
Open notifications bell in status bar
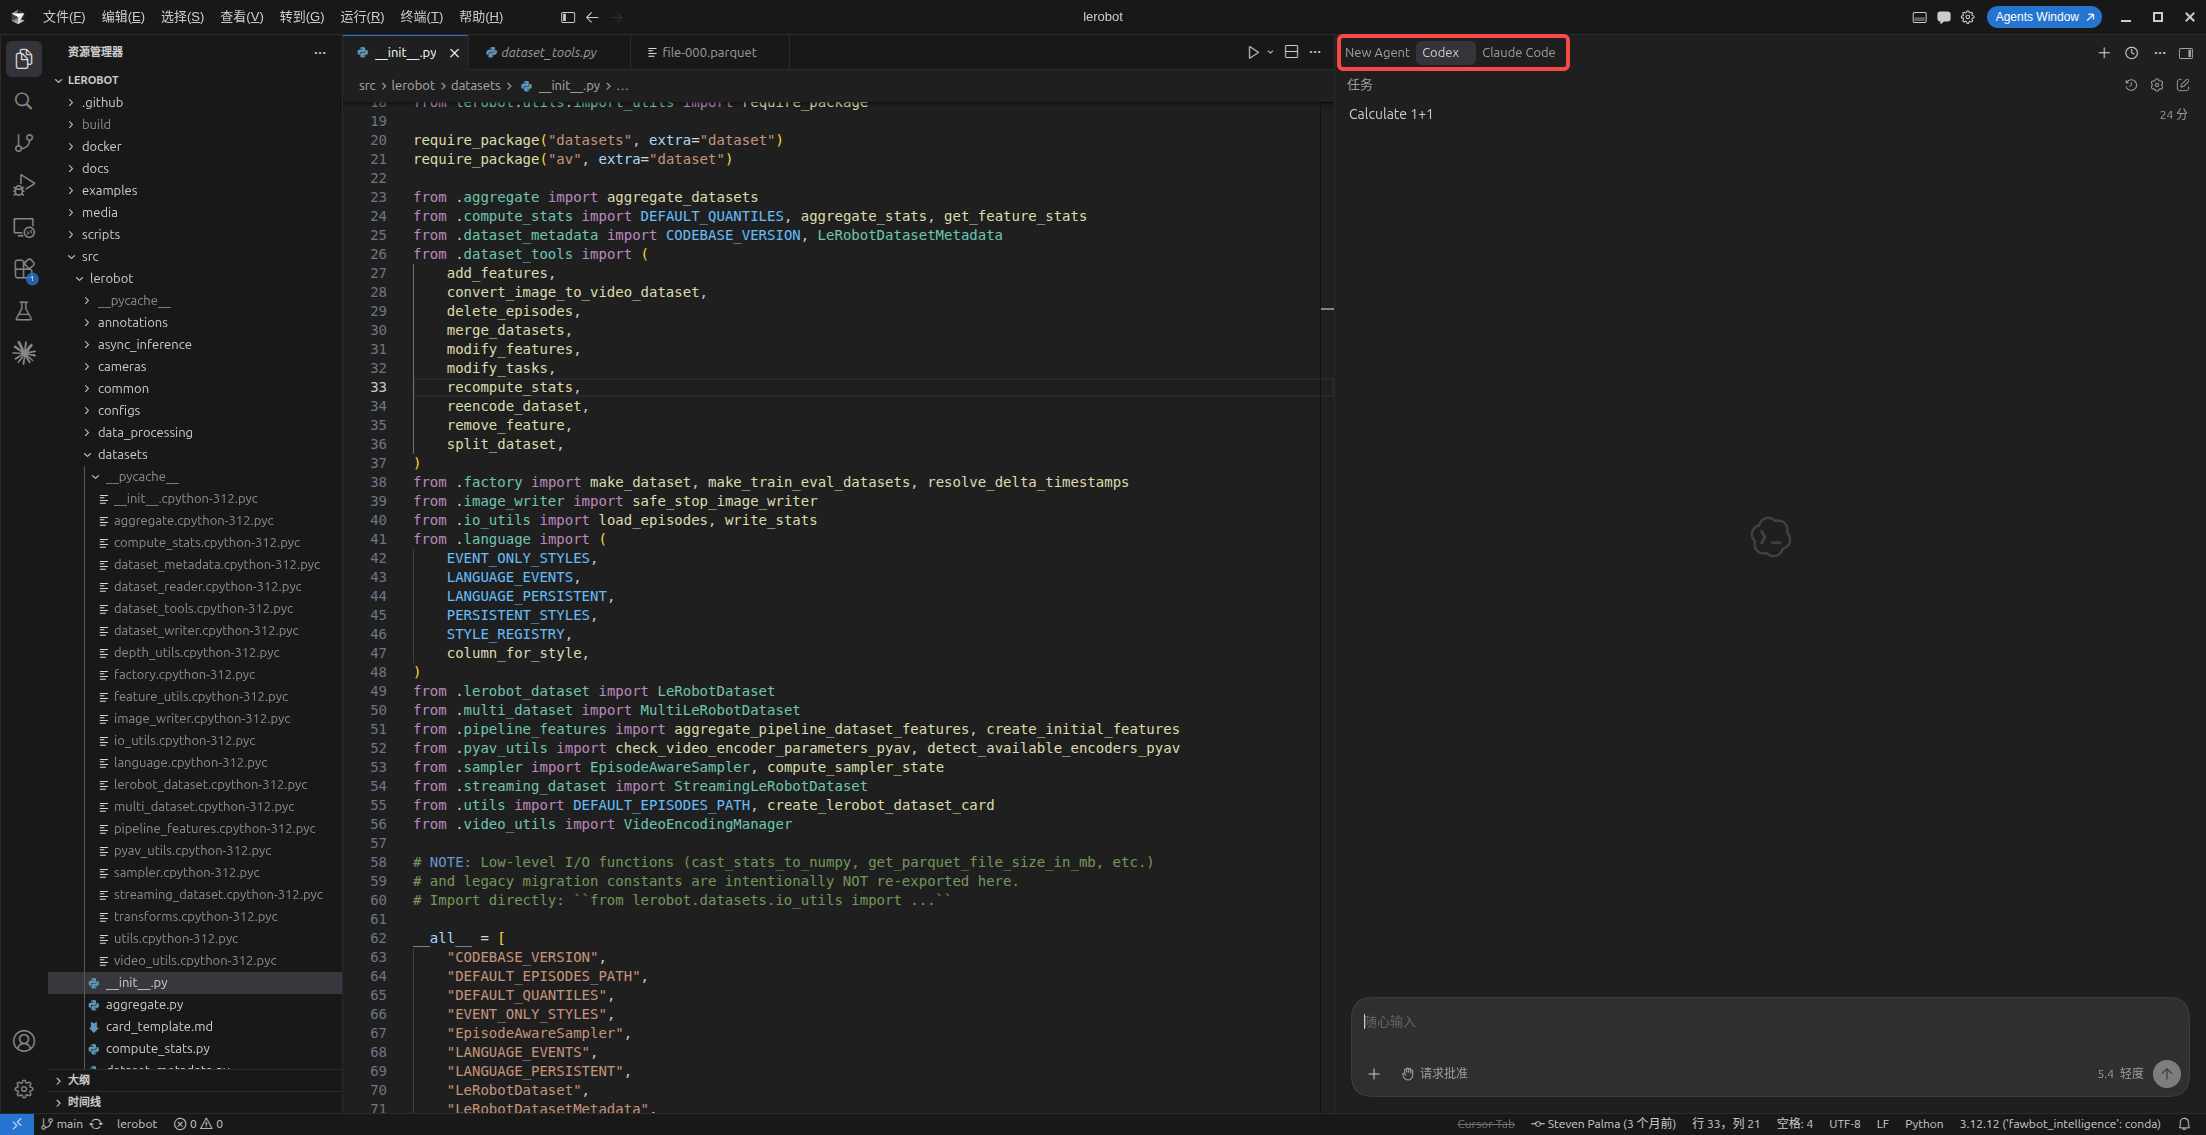pyautogui.click(x=2184, y=1124)
